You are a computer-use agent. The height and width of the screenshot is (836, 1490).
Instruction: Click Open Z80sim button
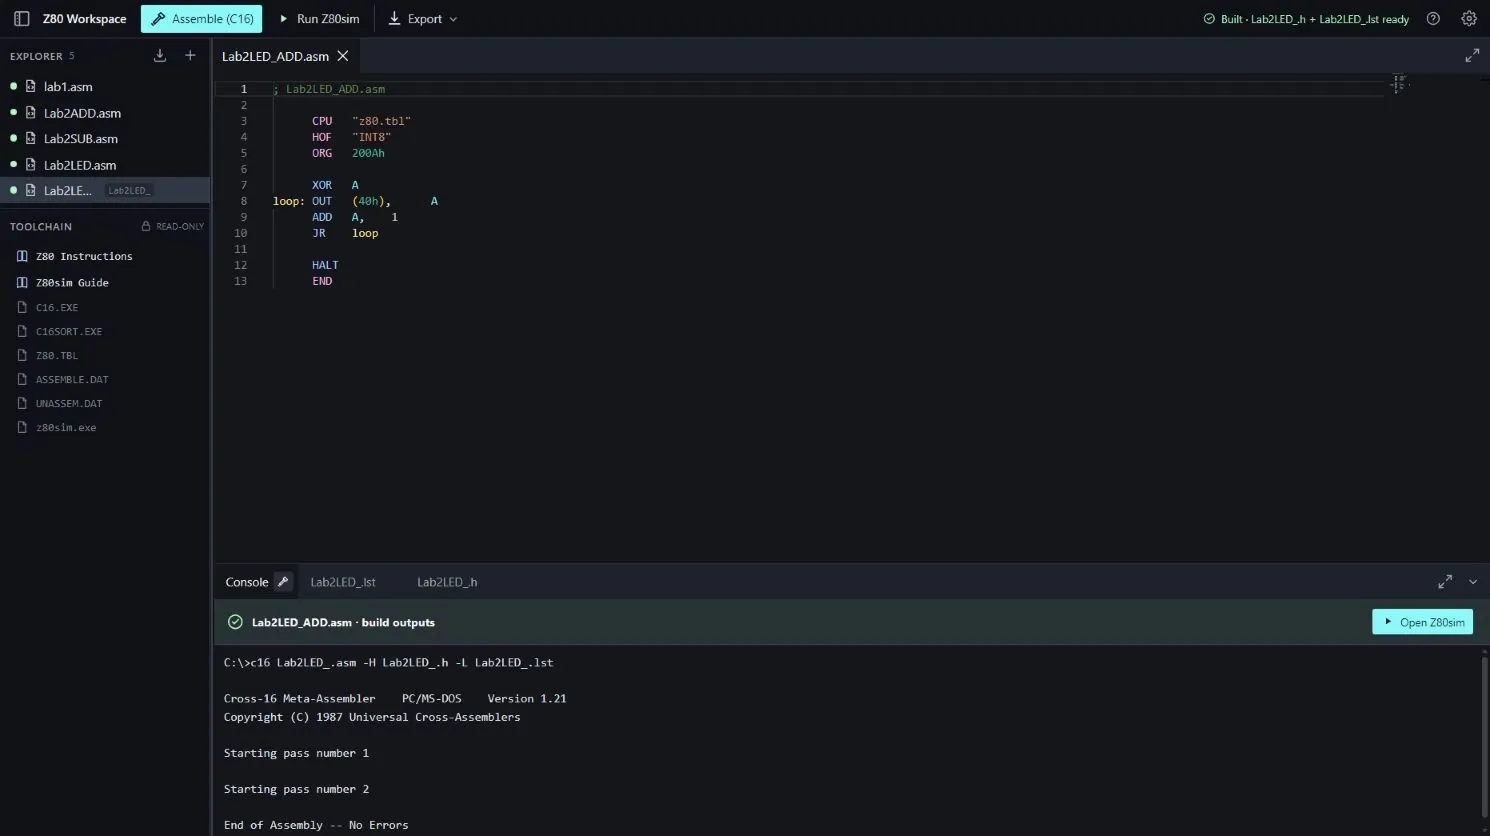tap(1422, 622)
